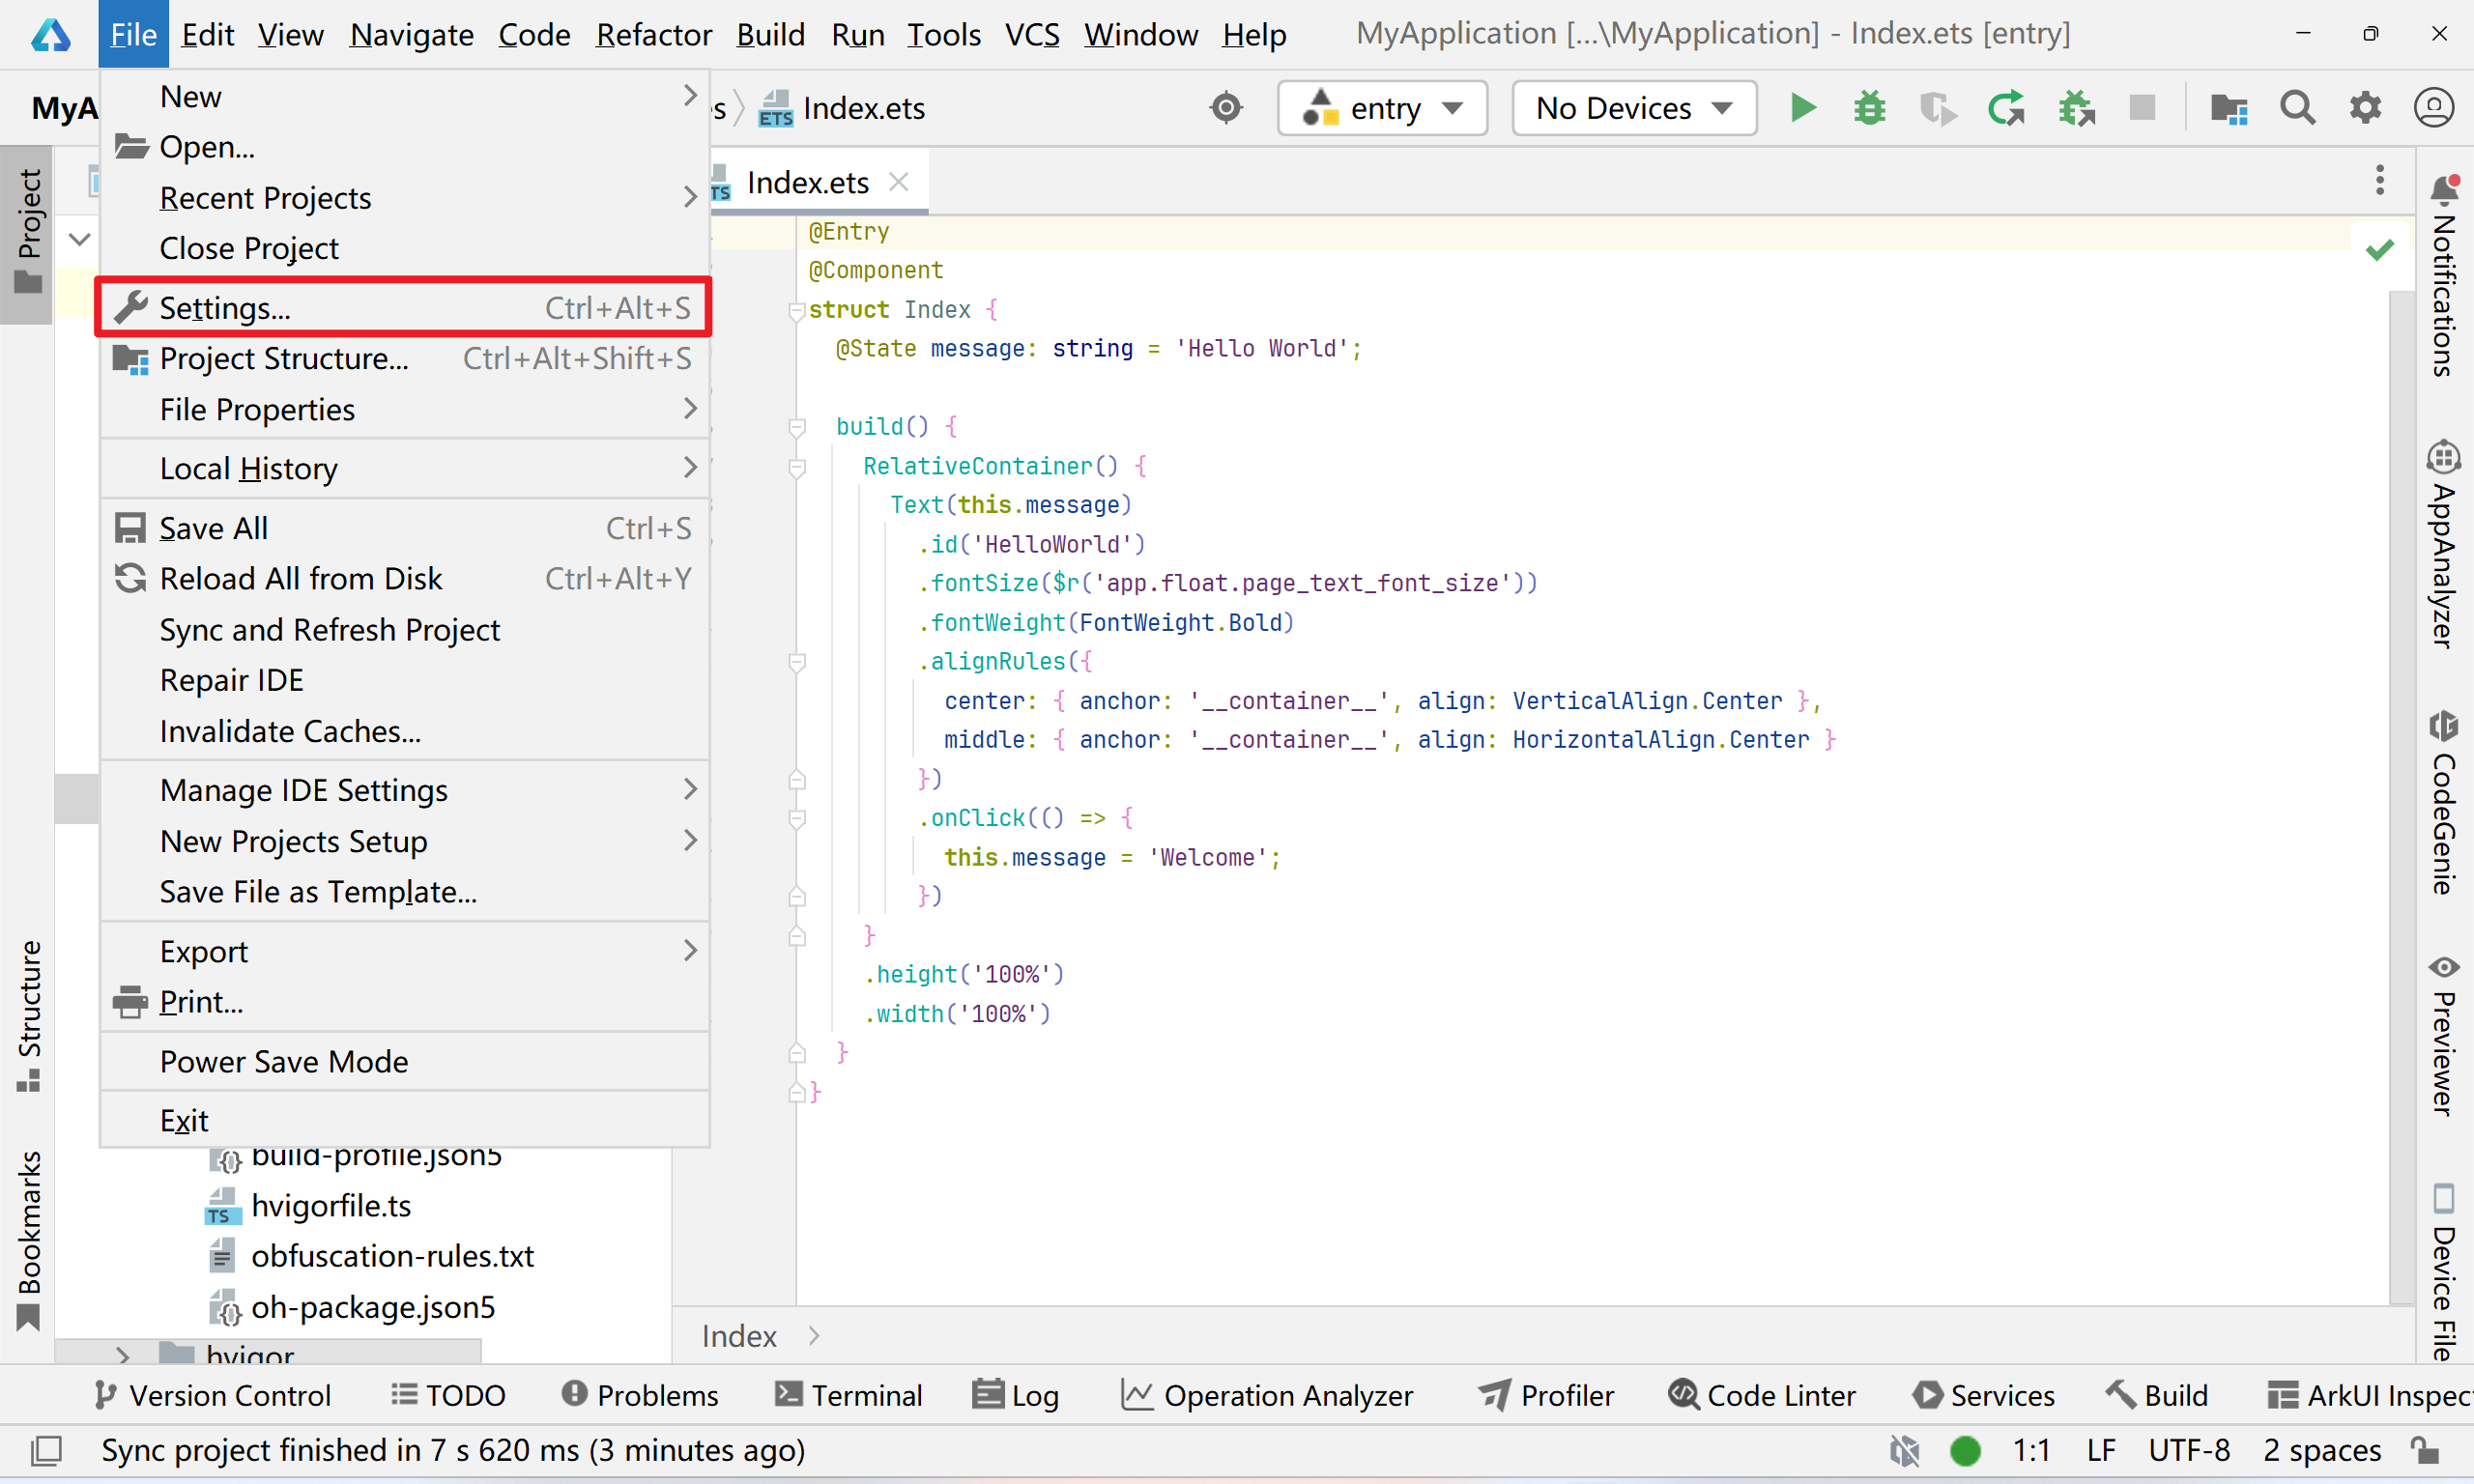Choose Project Structure... menu entry

[x=405, y=358]
